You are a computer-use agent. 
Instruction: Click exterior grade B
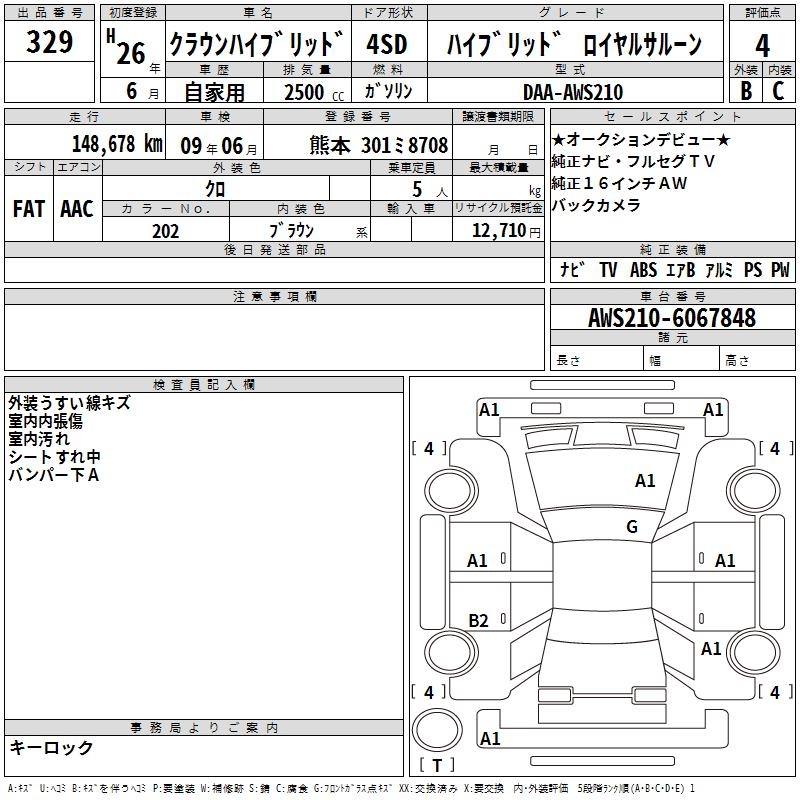pyautogui.click(x=746, y=91)
